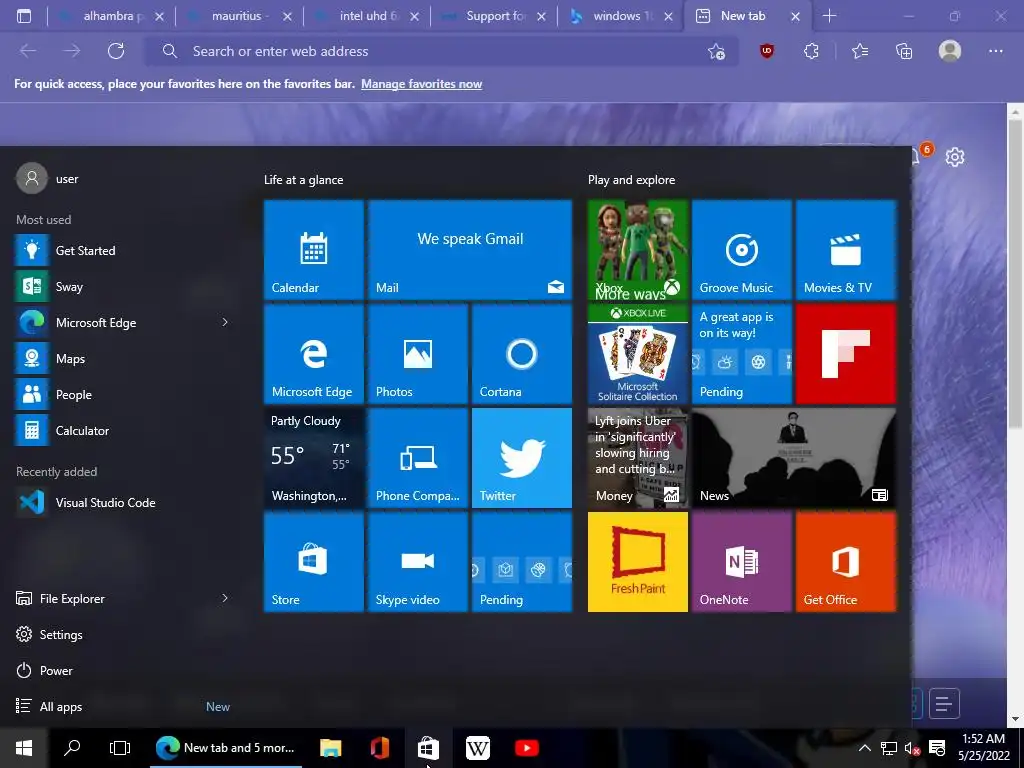Open People from Most used list
The width and height of the screenshot is (1024, 768).
[x=124, y=394]
